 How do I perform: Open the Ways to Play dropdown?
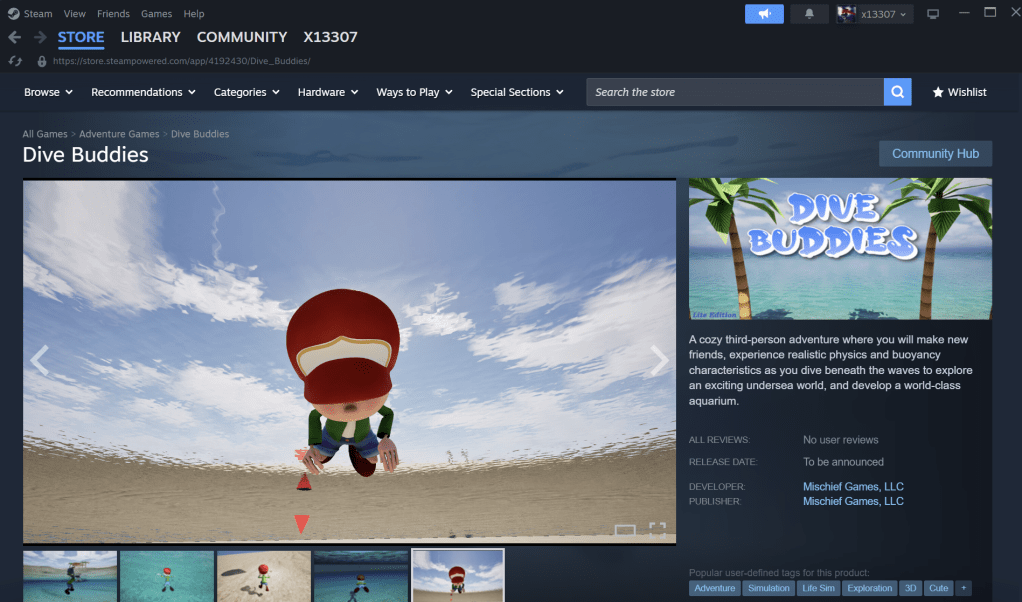coord(414,92)
